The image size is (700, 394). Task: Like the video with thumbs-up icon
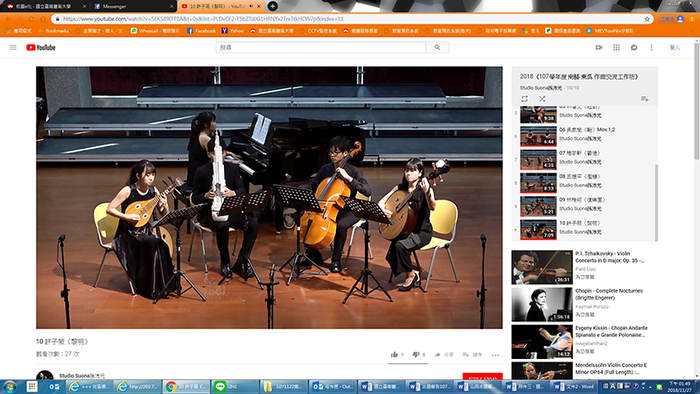tap(394, 355)
